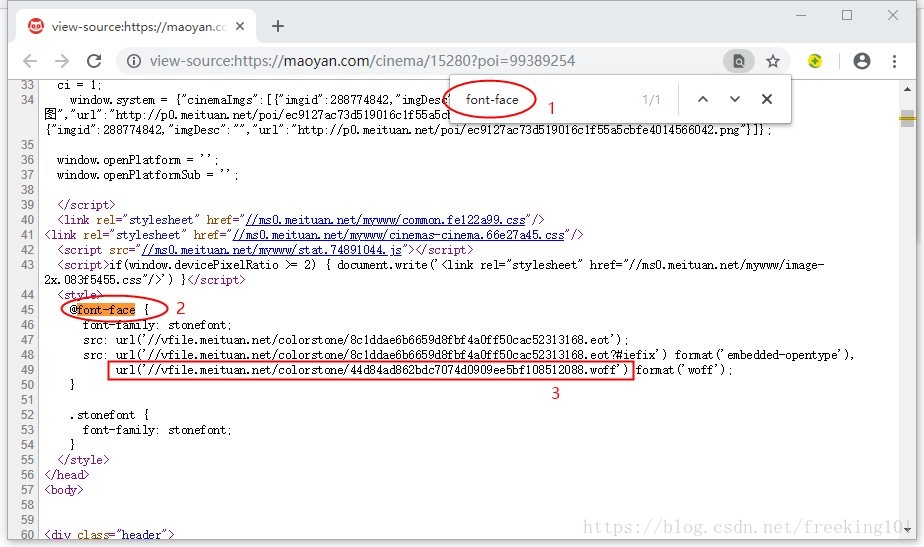Viewport: 924px width, 547px height.
Task: Open the cinemas-cinema.66e27a45.css link
Action: (398, 235)
